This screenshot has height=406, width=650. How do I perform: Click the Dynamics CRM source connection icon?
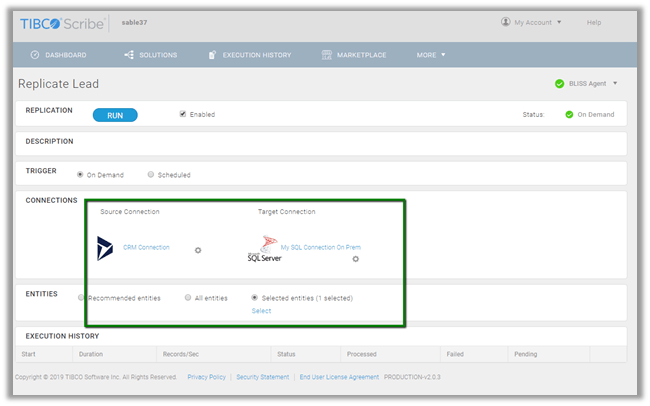[x=105, y=248]
